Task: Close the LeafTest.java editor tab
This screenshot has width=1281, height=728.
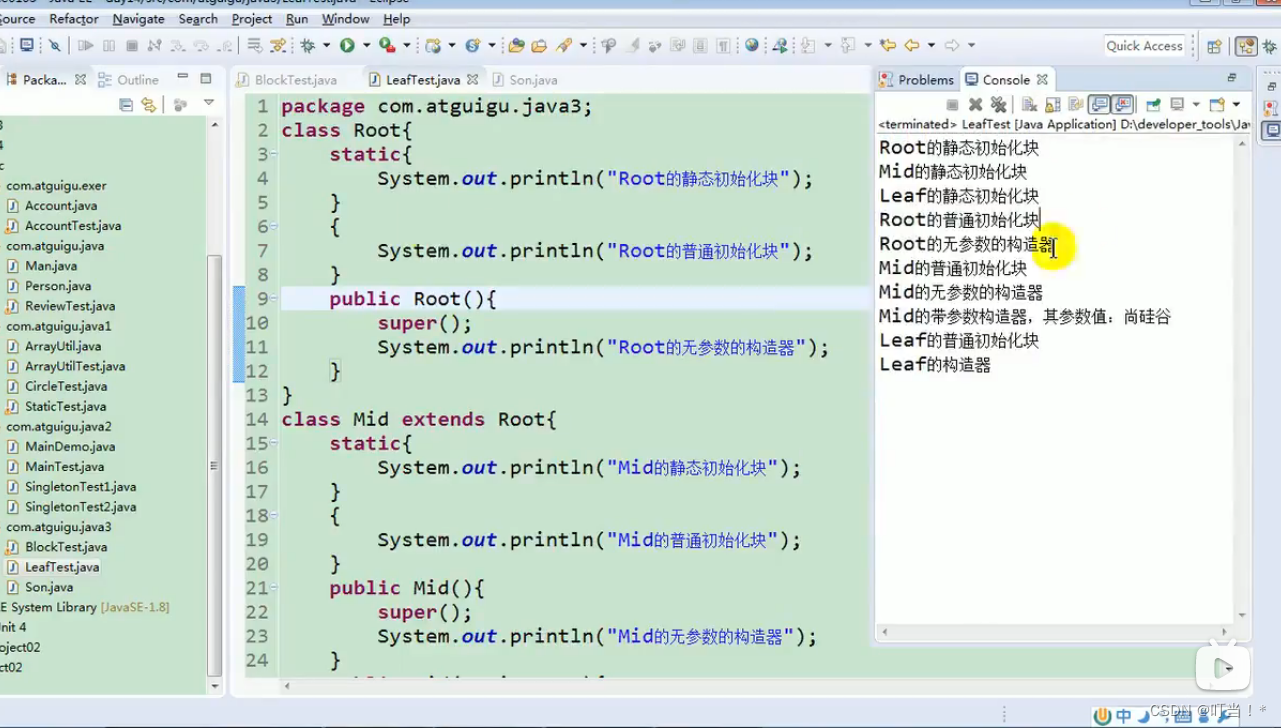Action: 473,80
